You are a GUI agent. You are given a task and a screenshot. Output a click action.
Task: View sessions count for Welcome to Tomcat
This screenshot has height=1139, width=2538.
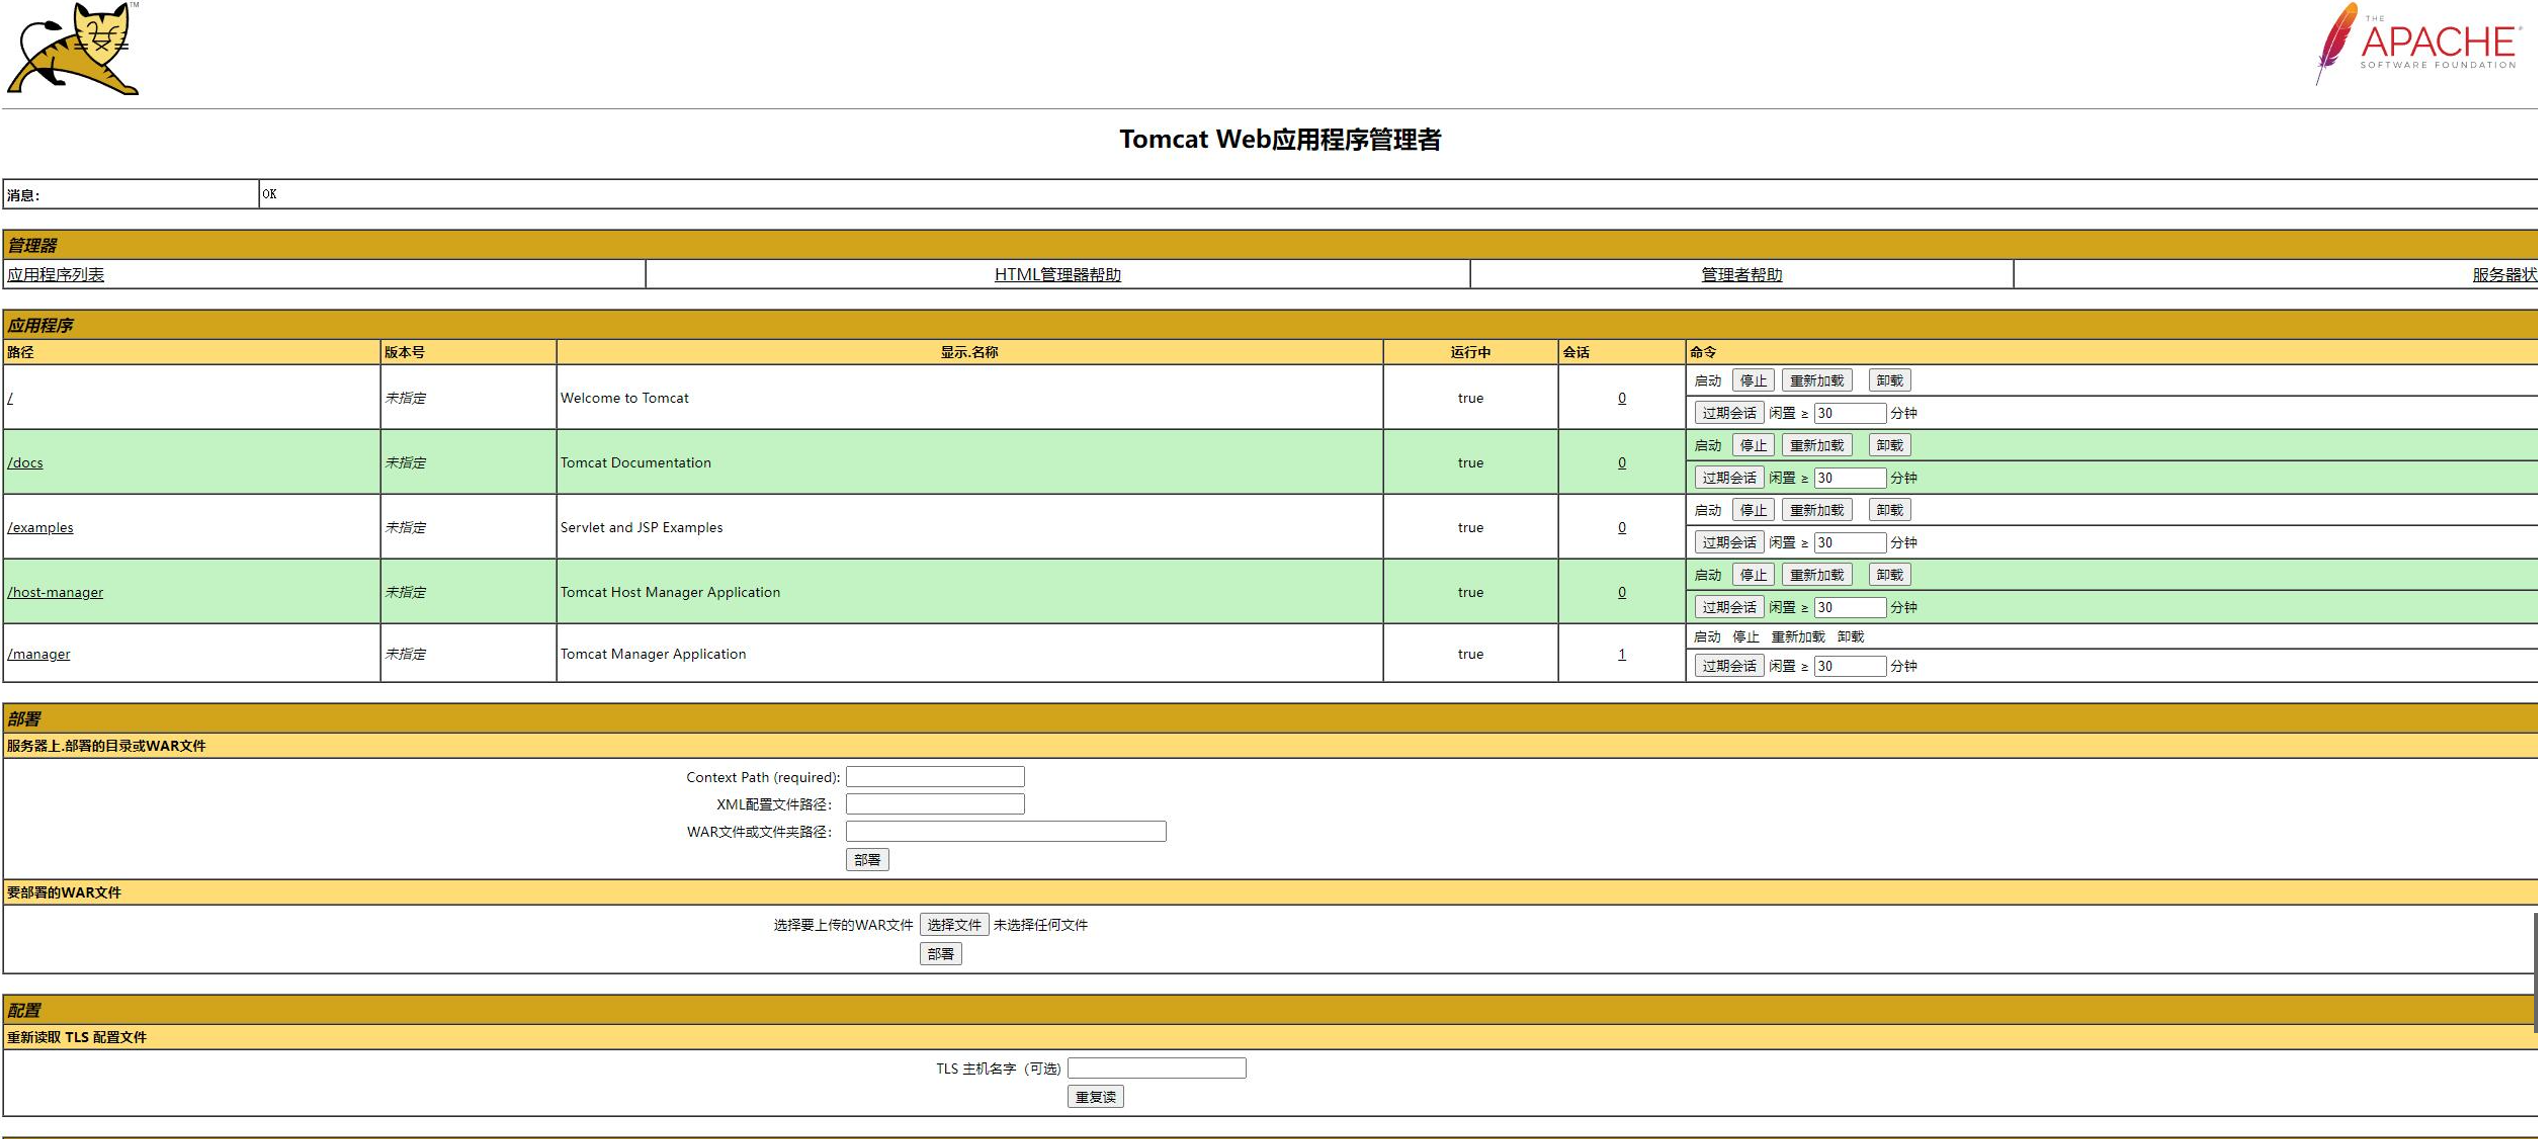pyautogui.click(x=1621, y=398)
